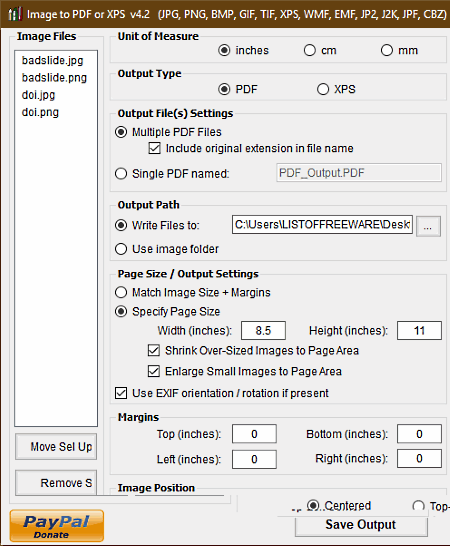
Task: Click the output path text field
Action: (x=323, y=225)
